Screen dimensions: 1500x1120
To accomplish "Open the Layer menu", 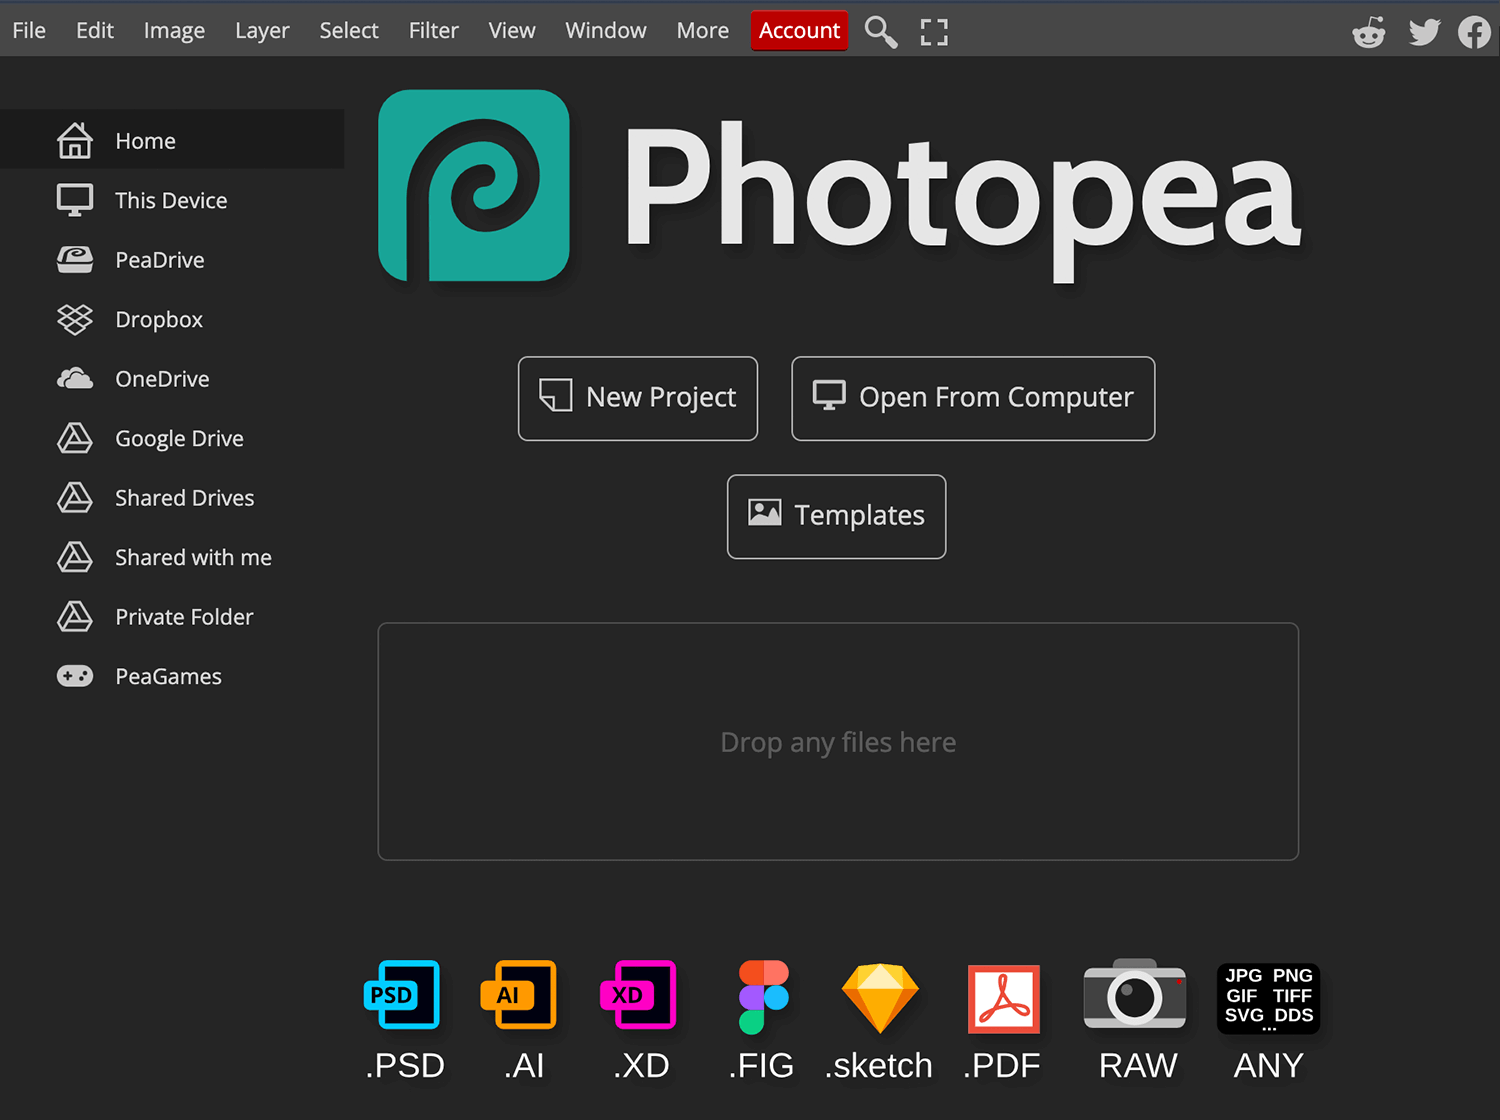I will pyautogui.click(x=262, y=31).
